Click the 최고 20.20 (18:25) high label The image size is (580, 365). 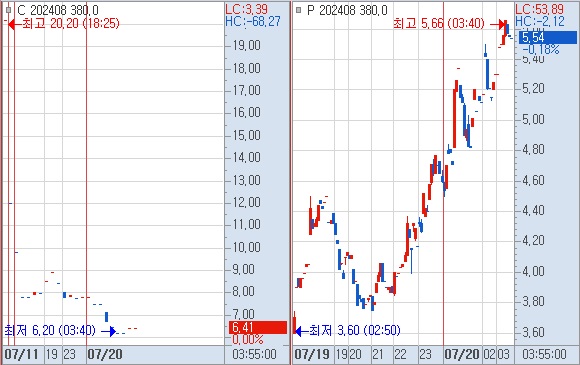click(x=71, y=24)
